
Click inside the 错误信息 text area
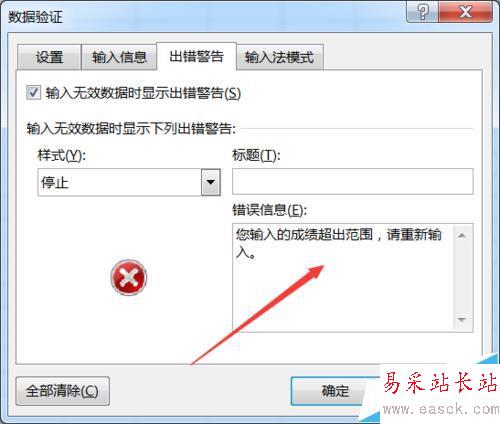point(343,277)
